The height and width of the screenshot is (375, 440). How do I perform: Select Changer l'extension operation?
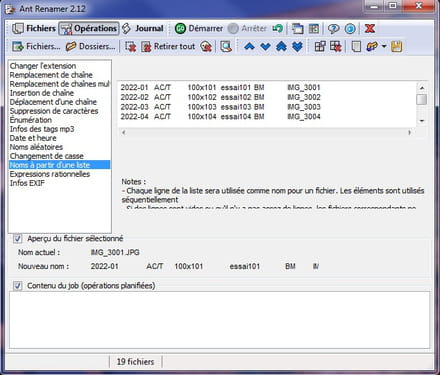tap(43, 66)
